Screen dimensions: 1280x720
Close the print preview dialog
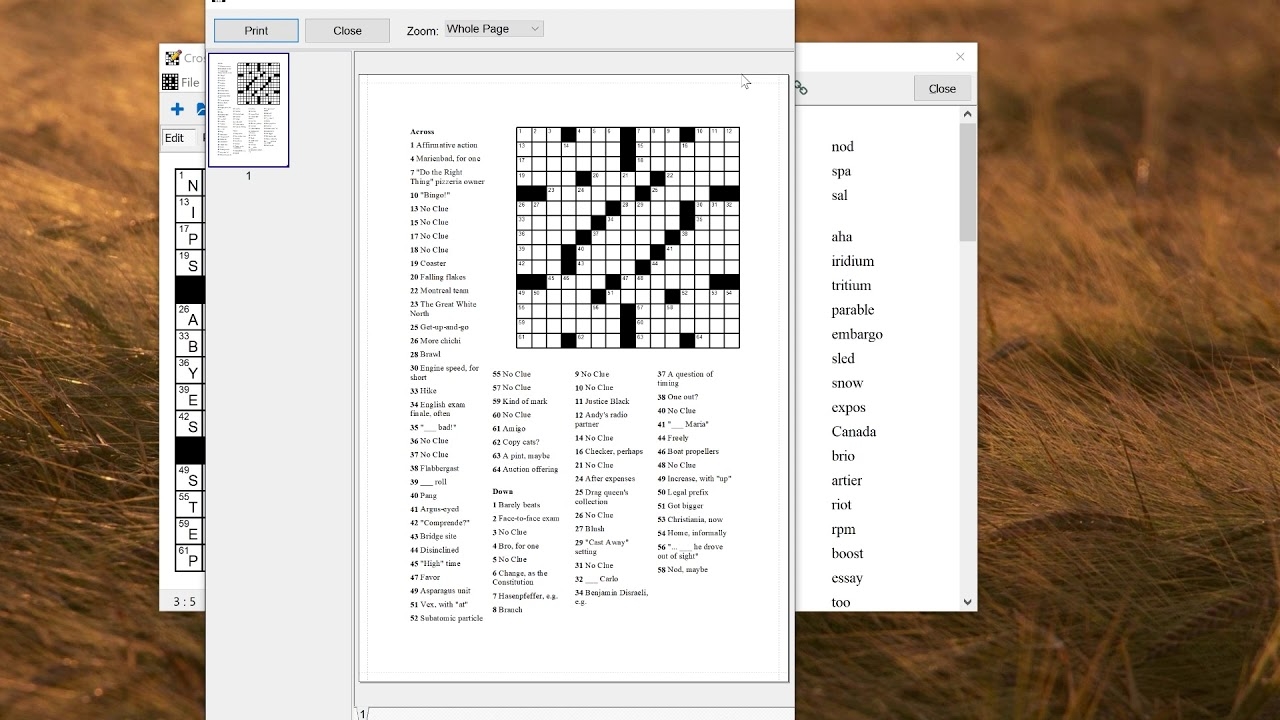coord(347,31)
